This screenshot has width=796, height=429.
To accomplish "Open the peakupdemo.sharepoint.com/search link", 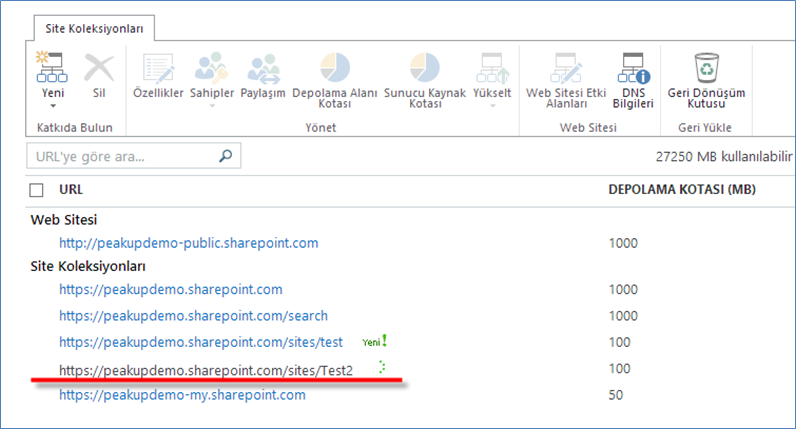I will [x=193, y=316].
